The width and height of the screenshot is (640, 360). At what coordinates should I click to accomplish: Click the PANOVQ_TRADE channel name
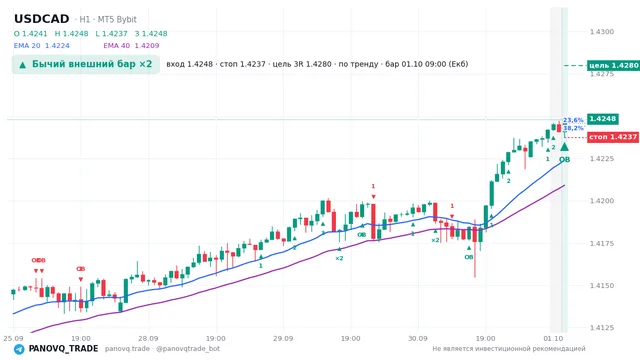point(63,349)
